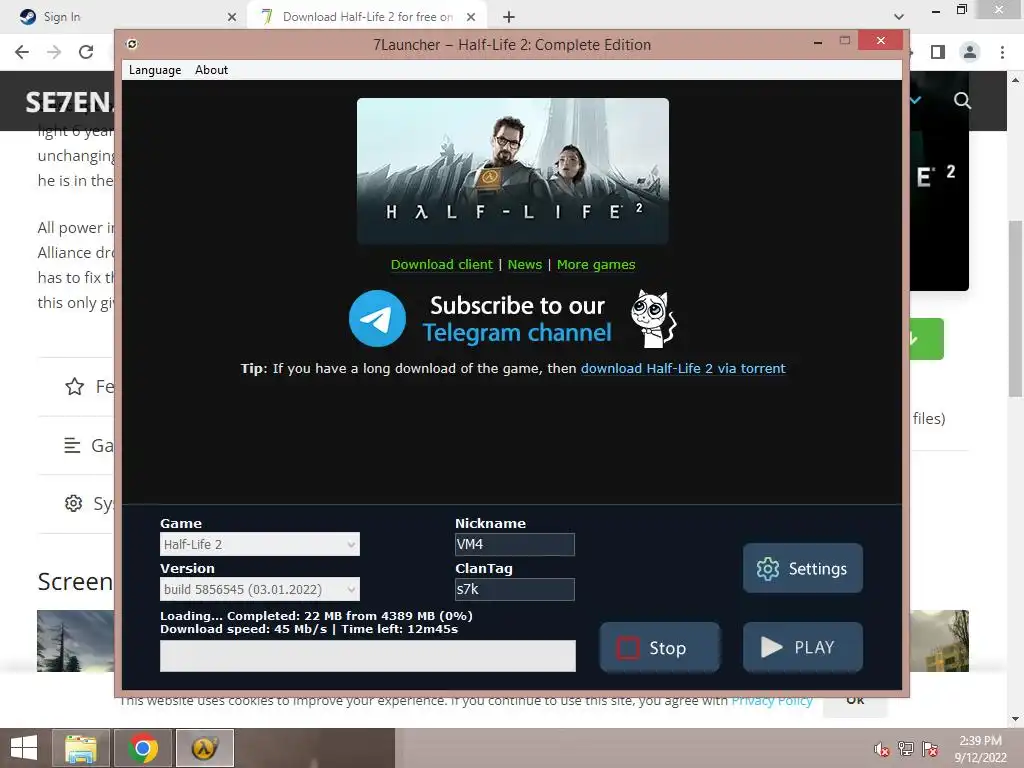Toggle the Chrome side panel icon

pos(938,52)
